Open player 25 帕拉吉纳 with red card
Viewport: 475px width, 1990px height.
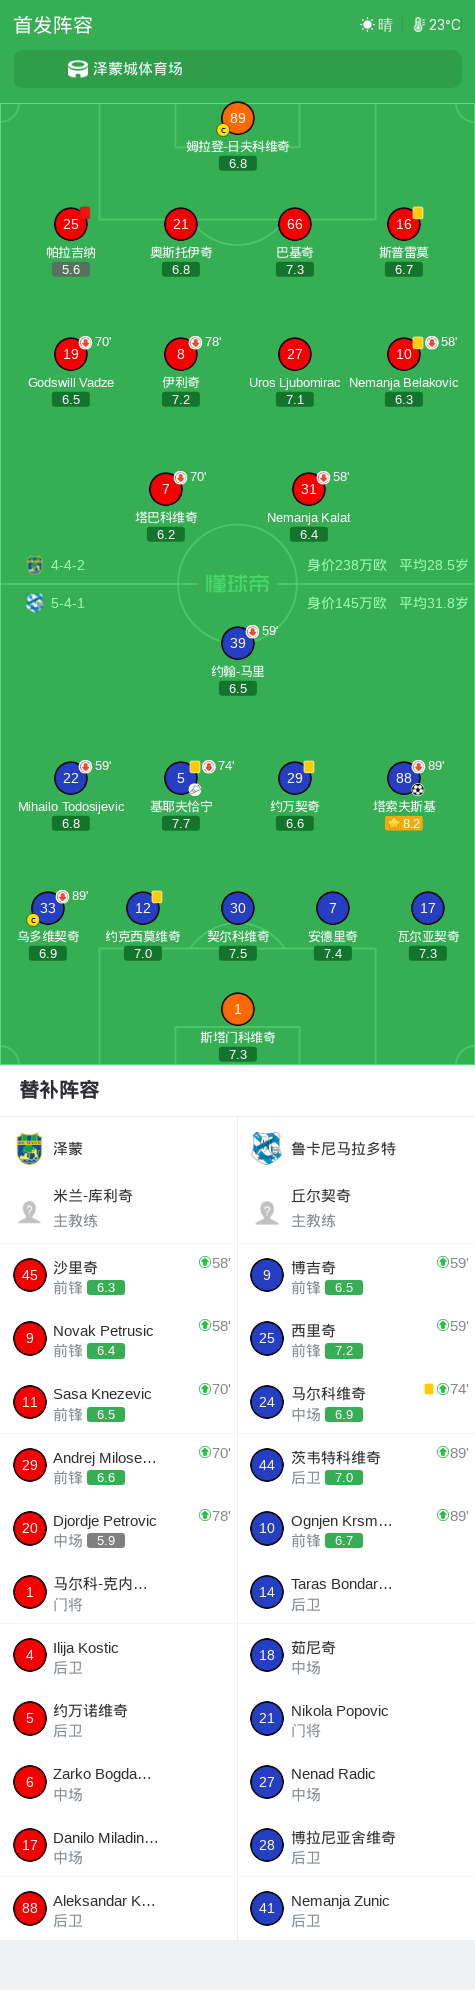71,224
